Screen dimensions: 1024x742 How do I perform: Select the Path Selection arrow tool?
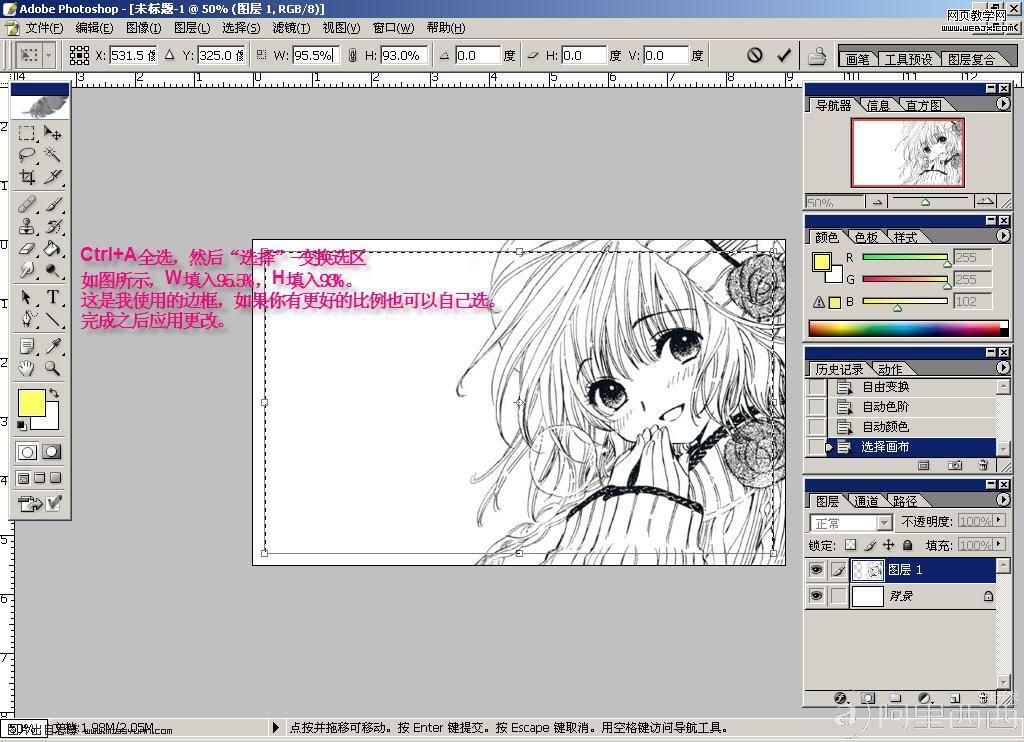pyautogui.click(x=27, y=297)
